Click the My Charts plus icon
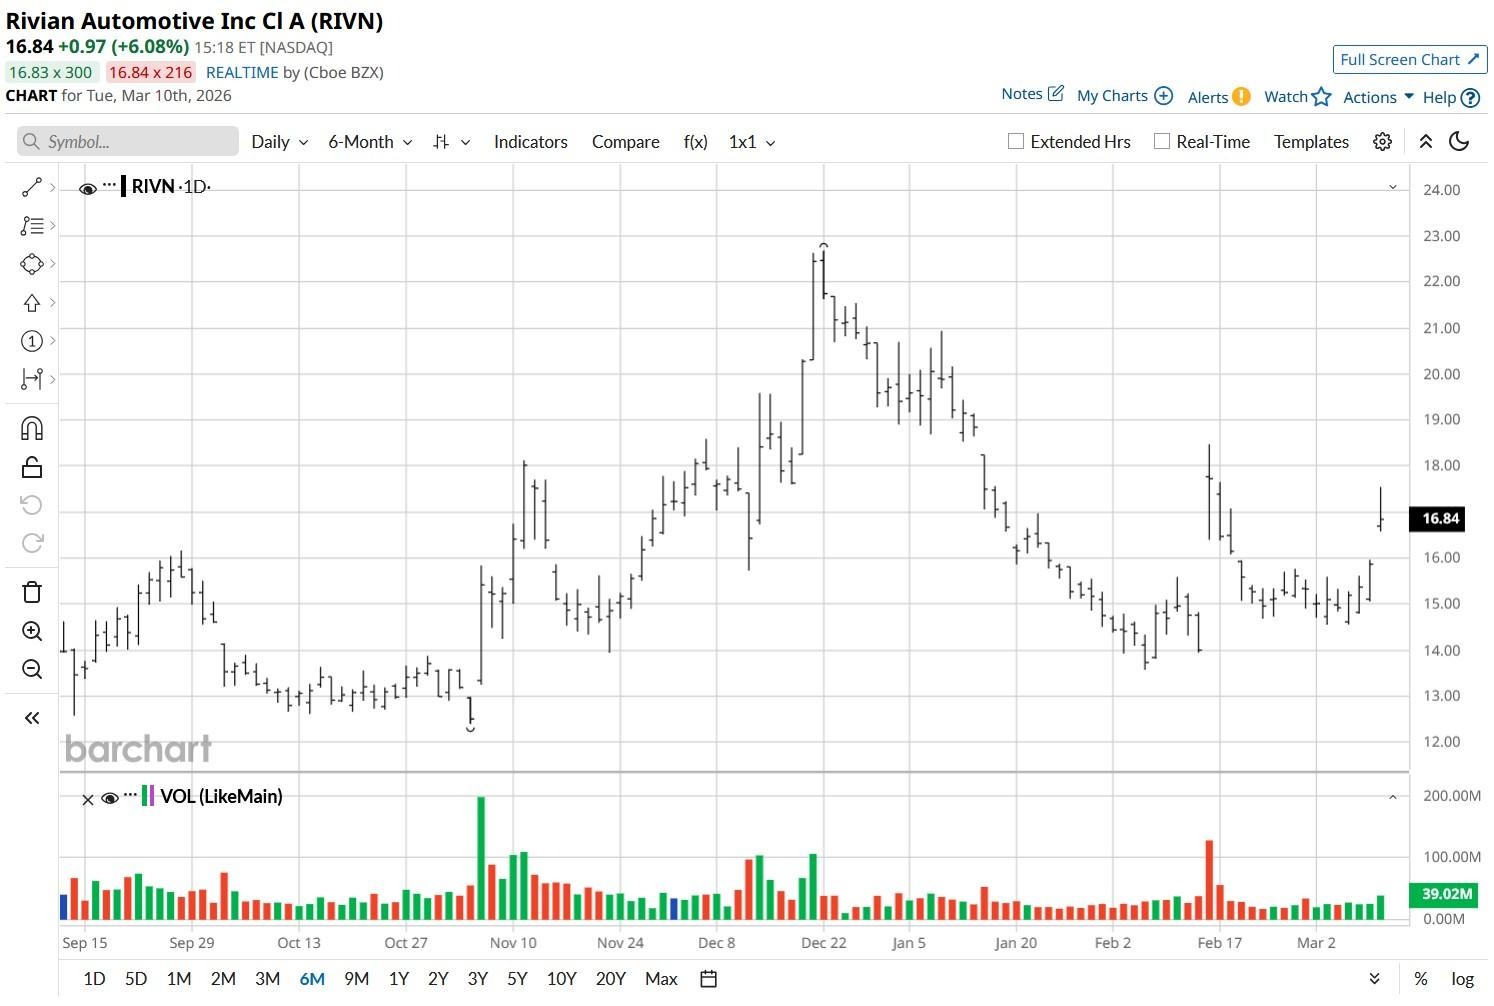The height and width of the screenshot is (1006, 1494). [x=1163, y=95]
